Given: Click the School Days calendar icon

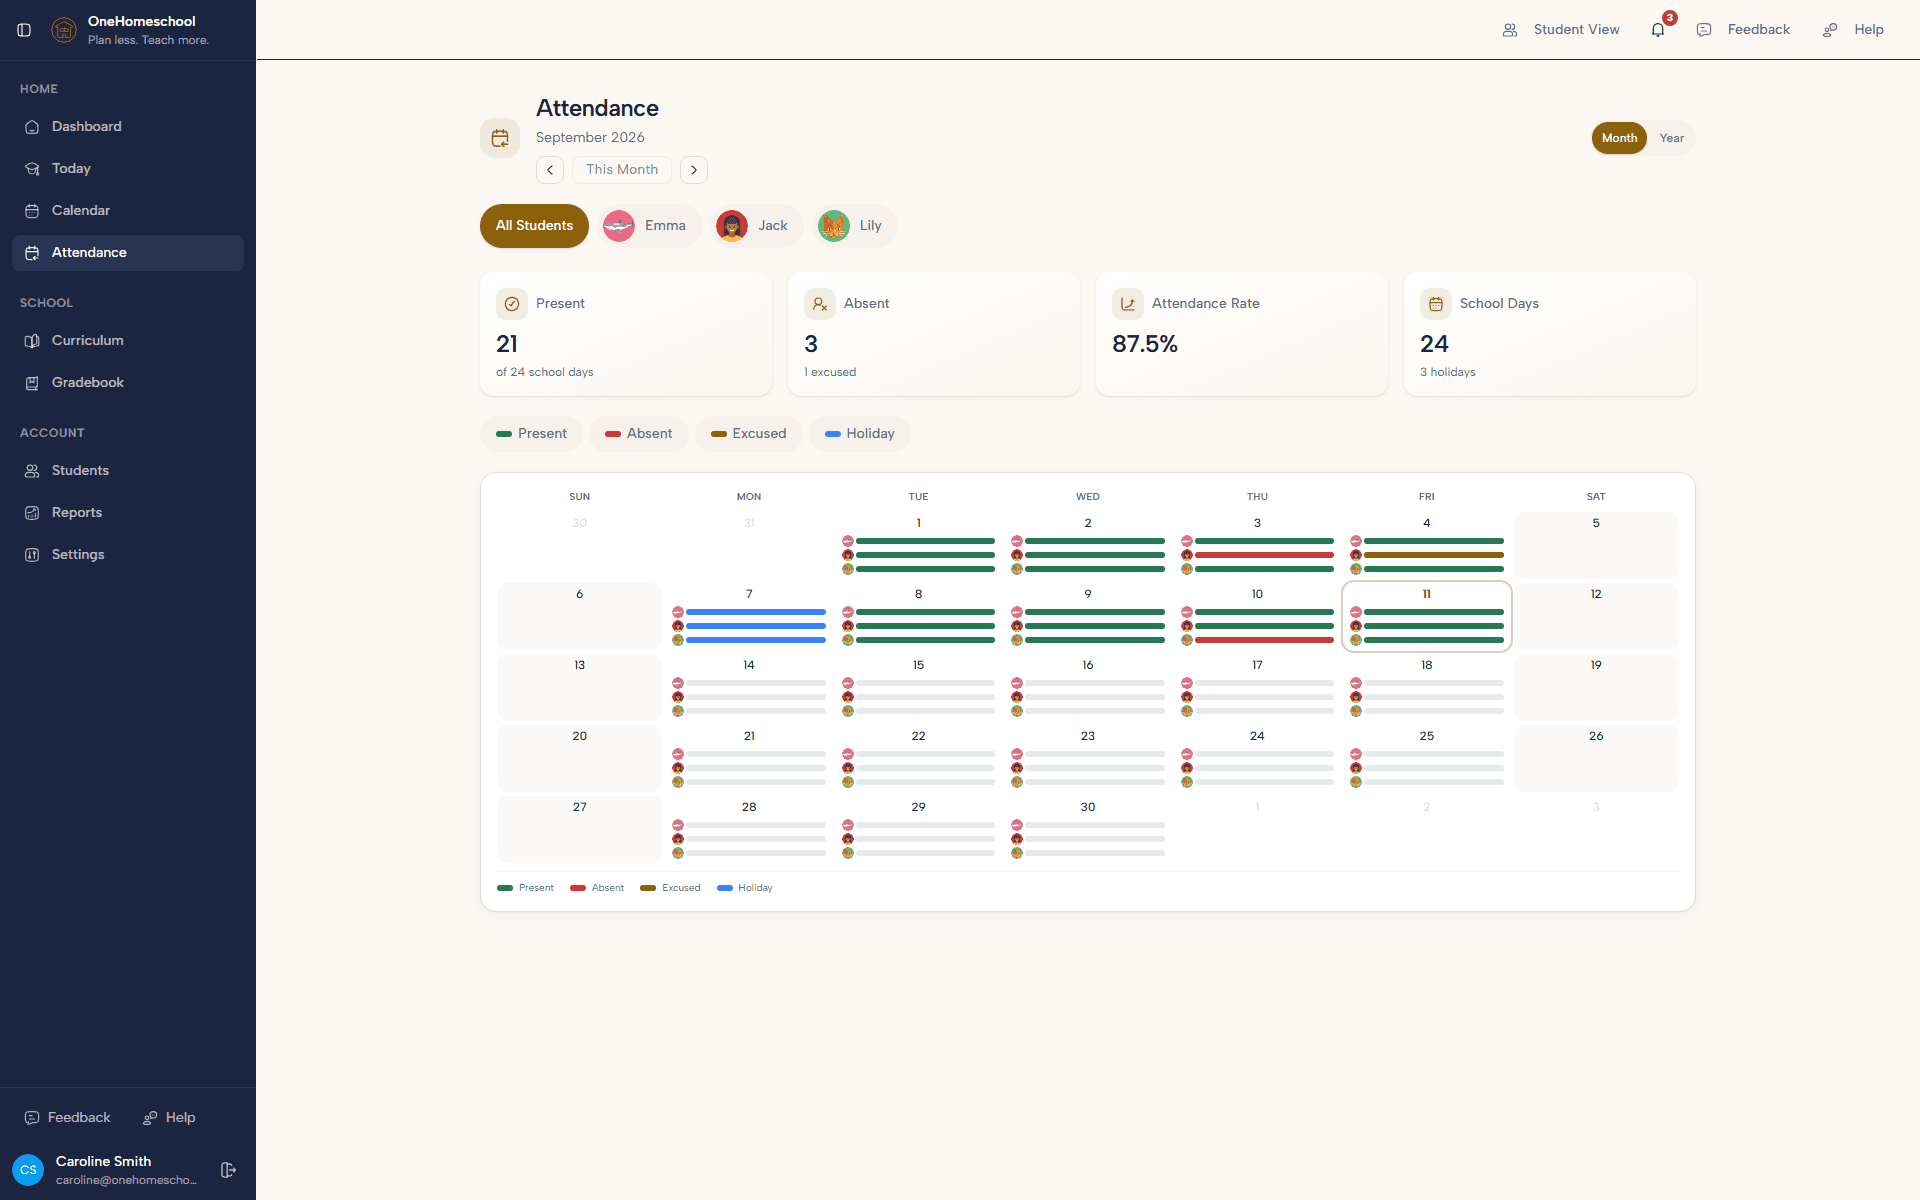Looking at the screenshot, I should tap(1436, 304).
